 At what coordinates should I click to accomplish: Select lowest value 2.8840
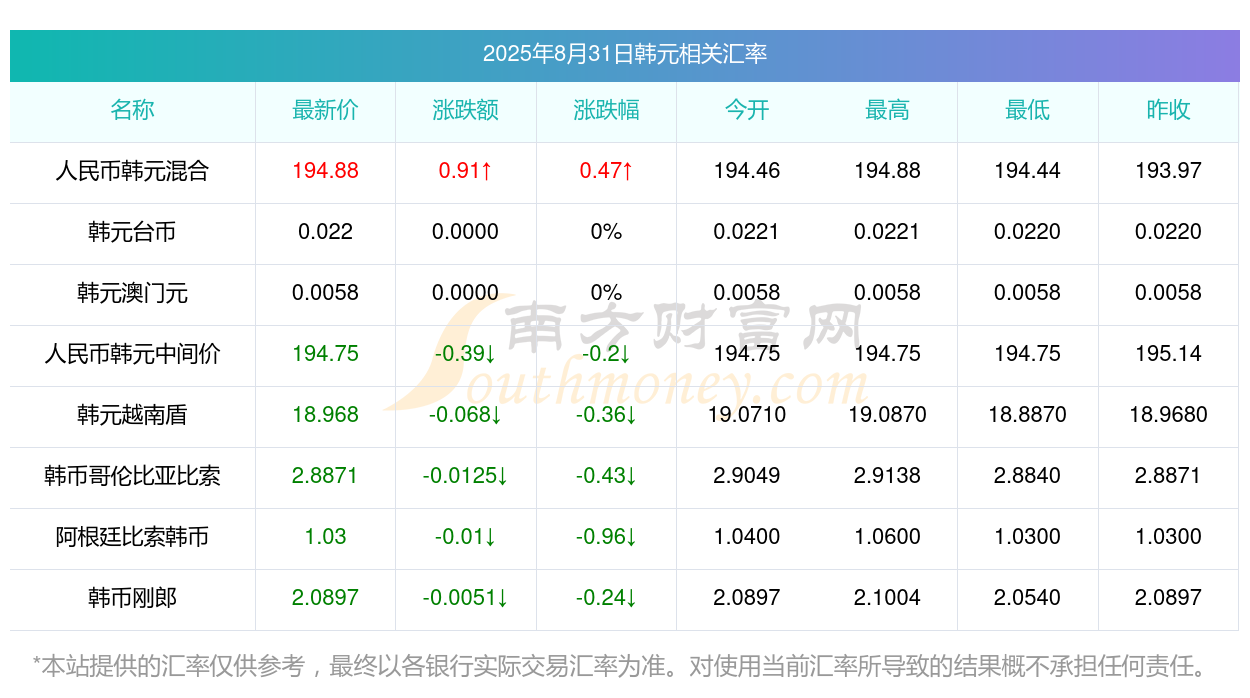(1027, 476)
